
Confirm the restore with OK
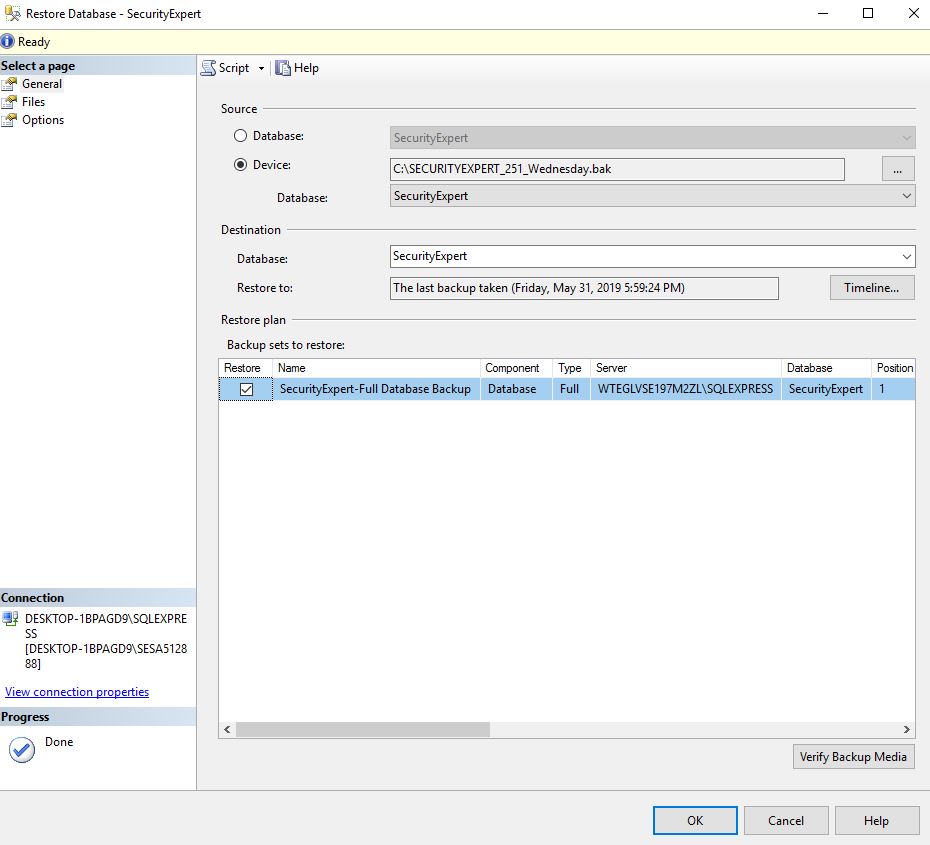[695, 821]
